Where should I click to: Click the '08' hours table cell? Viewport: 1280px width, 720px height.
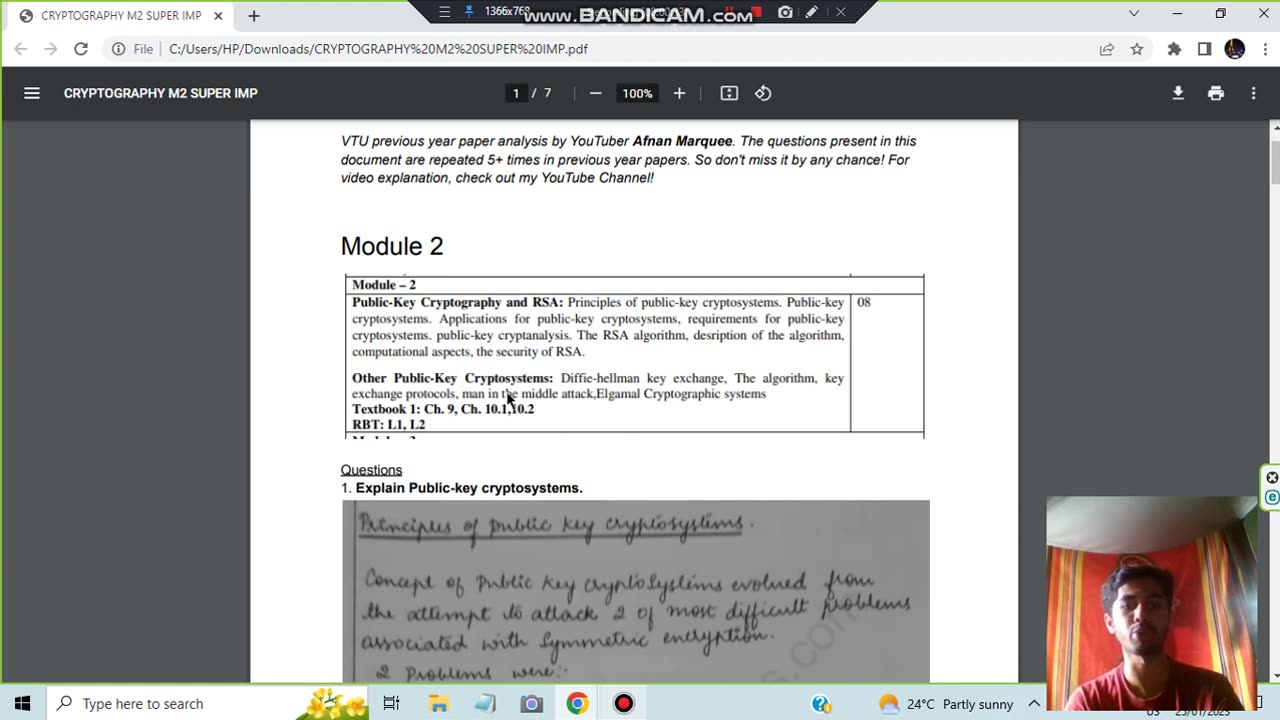(x=864, y=302)
